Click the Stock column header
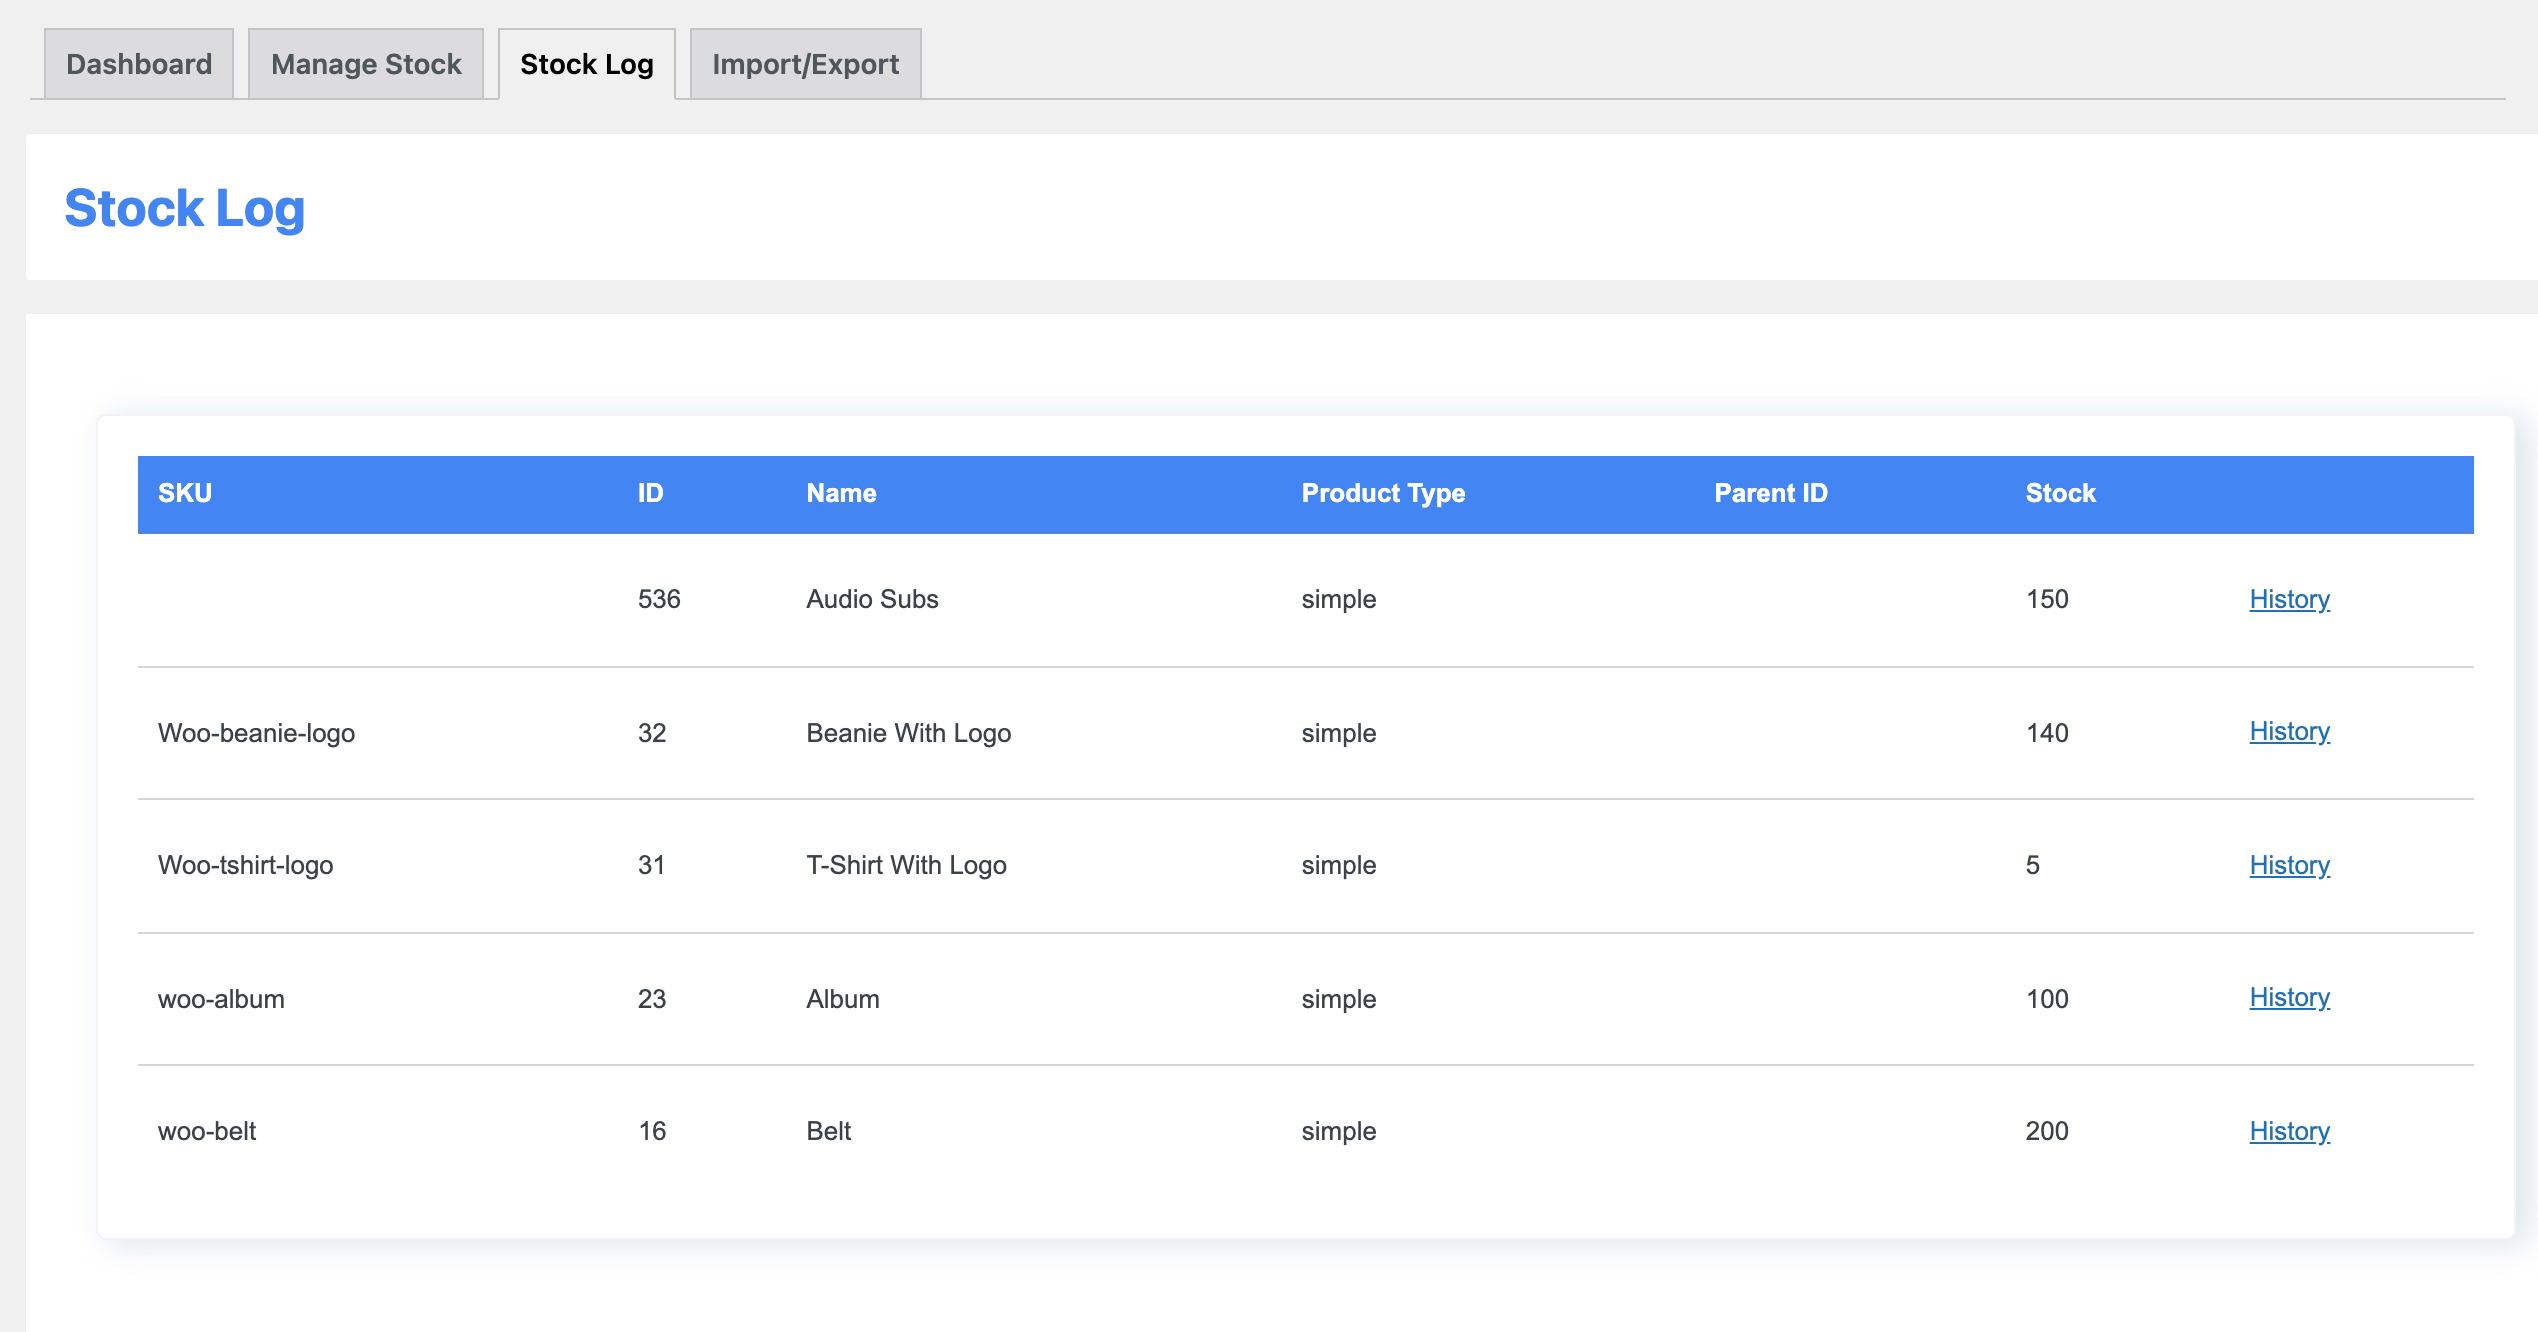This screenshot has height=1332, width=2538. click(x=2058, y=493)
